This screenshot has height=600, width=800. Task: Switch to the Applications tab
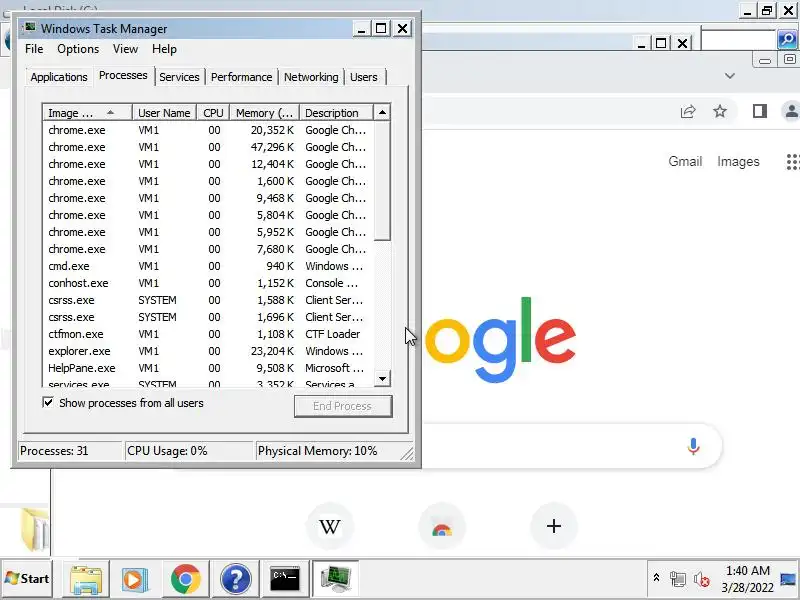pos(59,77)
